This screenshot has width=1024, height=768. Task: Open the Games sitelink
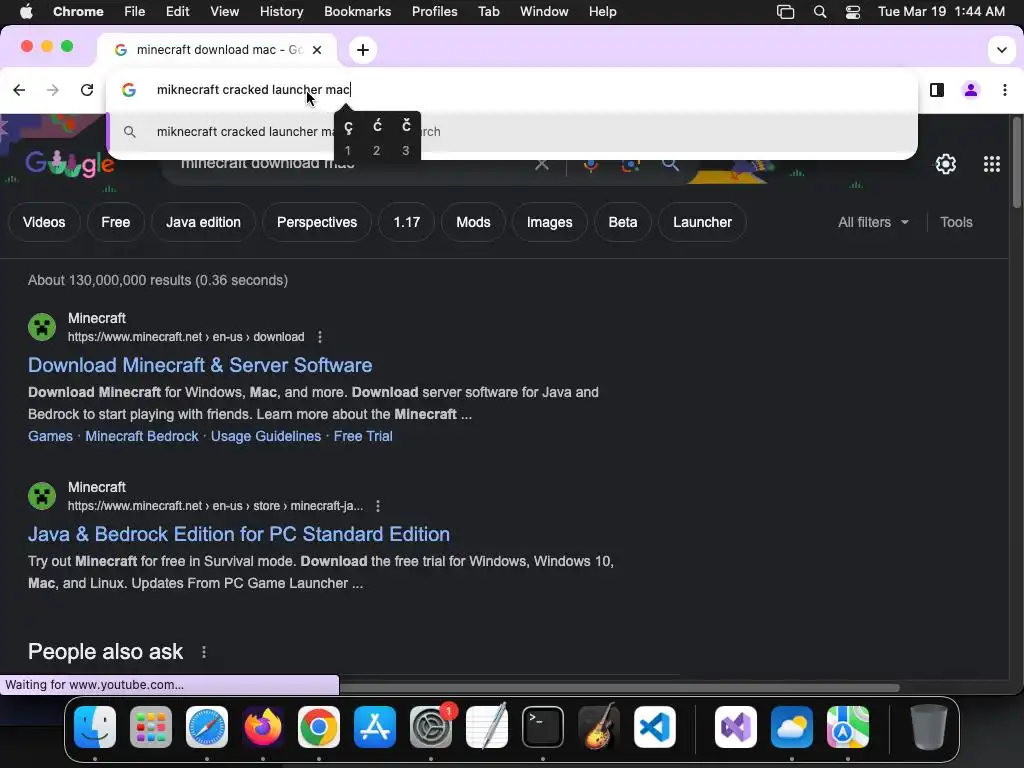(x=50, y=436)
